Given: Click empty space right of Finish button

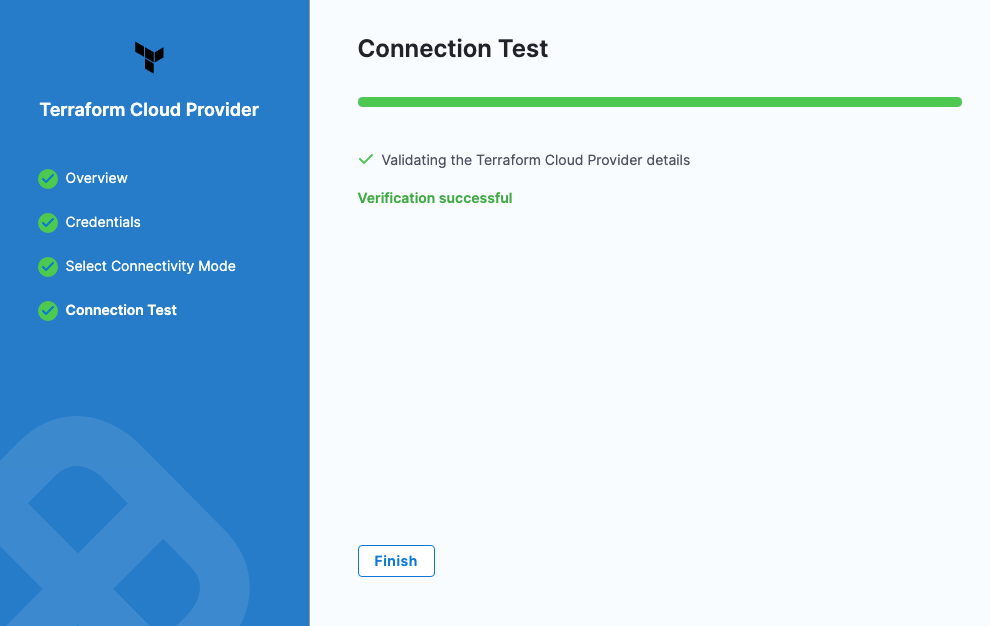Looking at the screenshot, I should tap(700, 561).
